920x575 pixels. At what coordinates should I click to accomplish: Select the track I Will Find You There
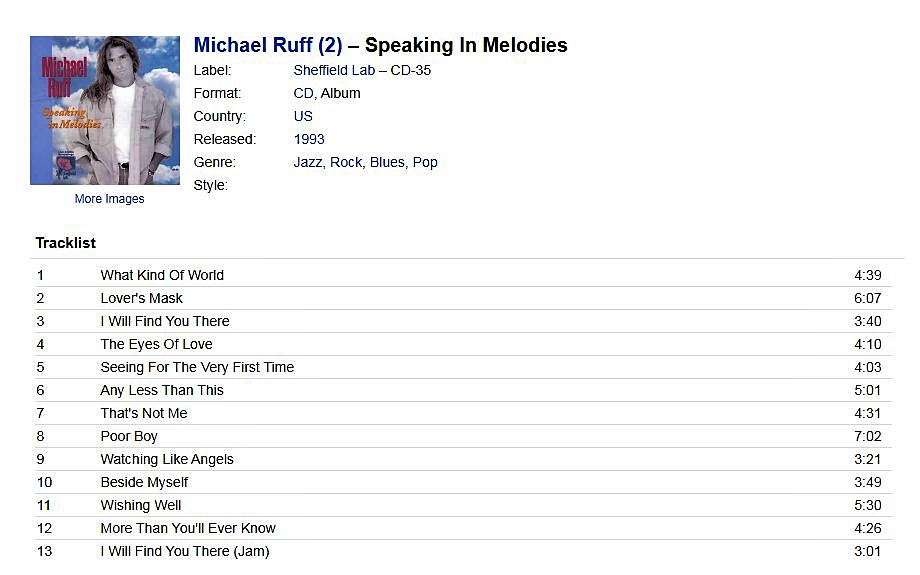coord(165,321)
